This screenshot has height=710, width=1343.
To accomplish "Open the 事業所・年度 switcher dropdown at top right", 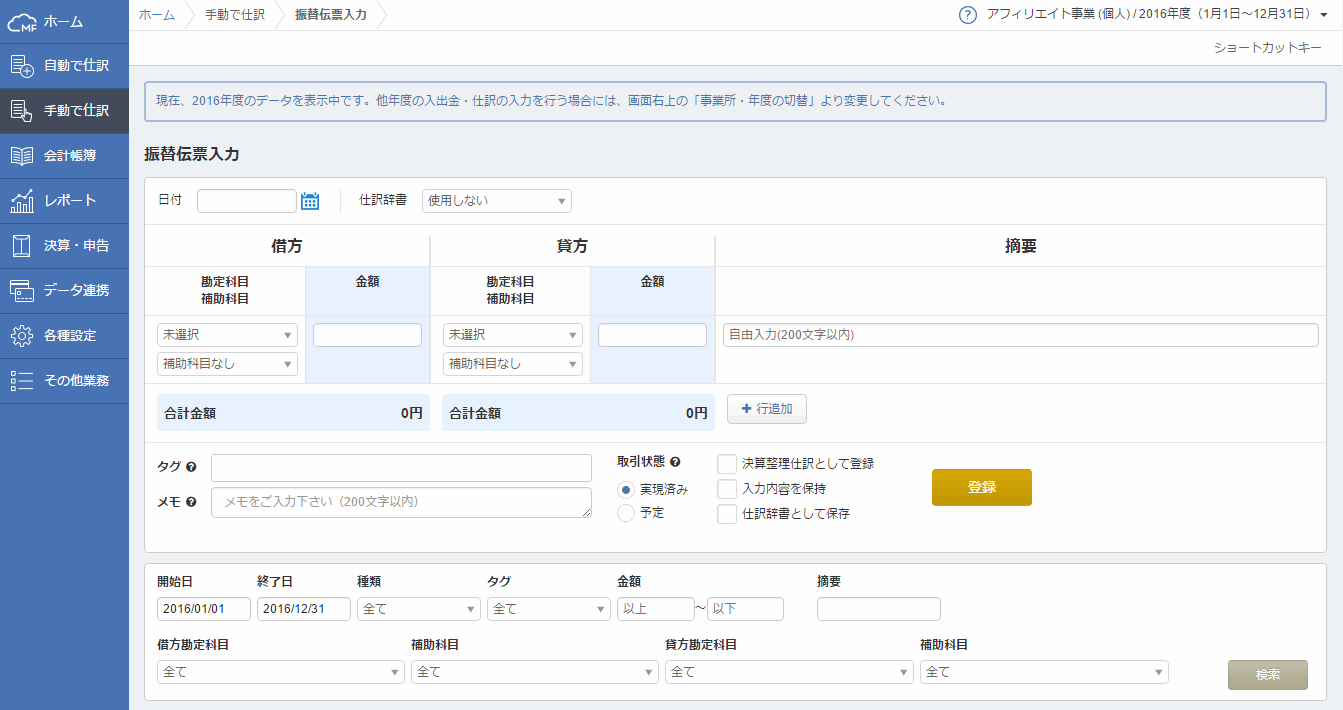I will 1156,15.
